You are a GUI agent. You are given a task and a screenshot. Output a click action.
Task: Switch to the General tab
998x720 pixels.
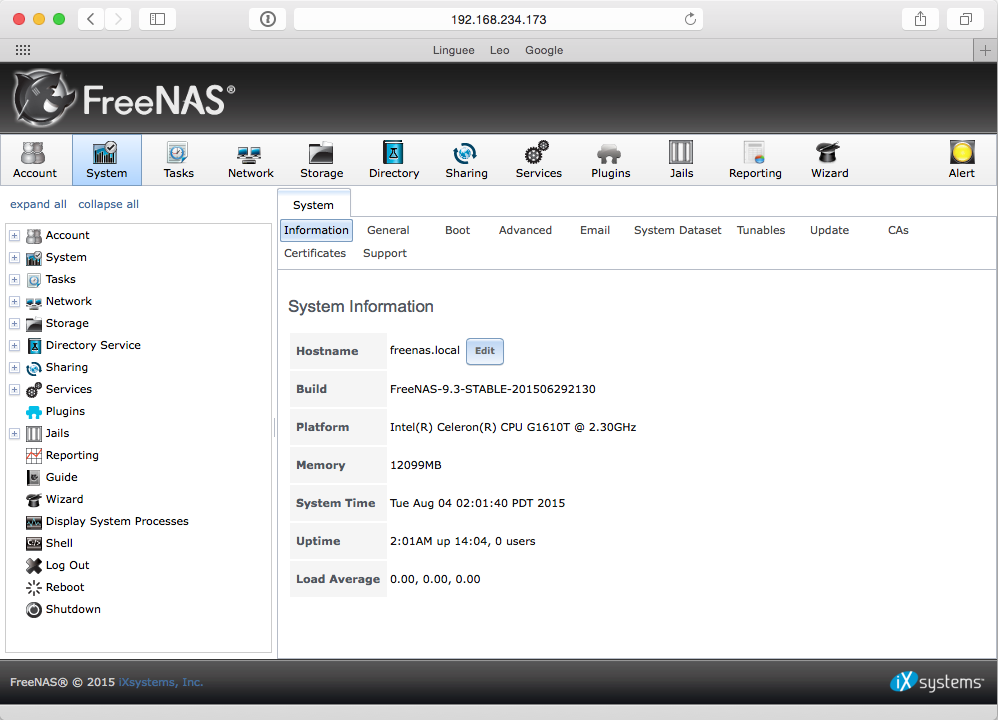tap(388, 230)
